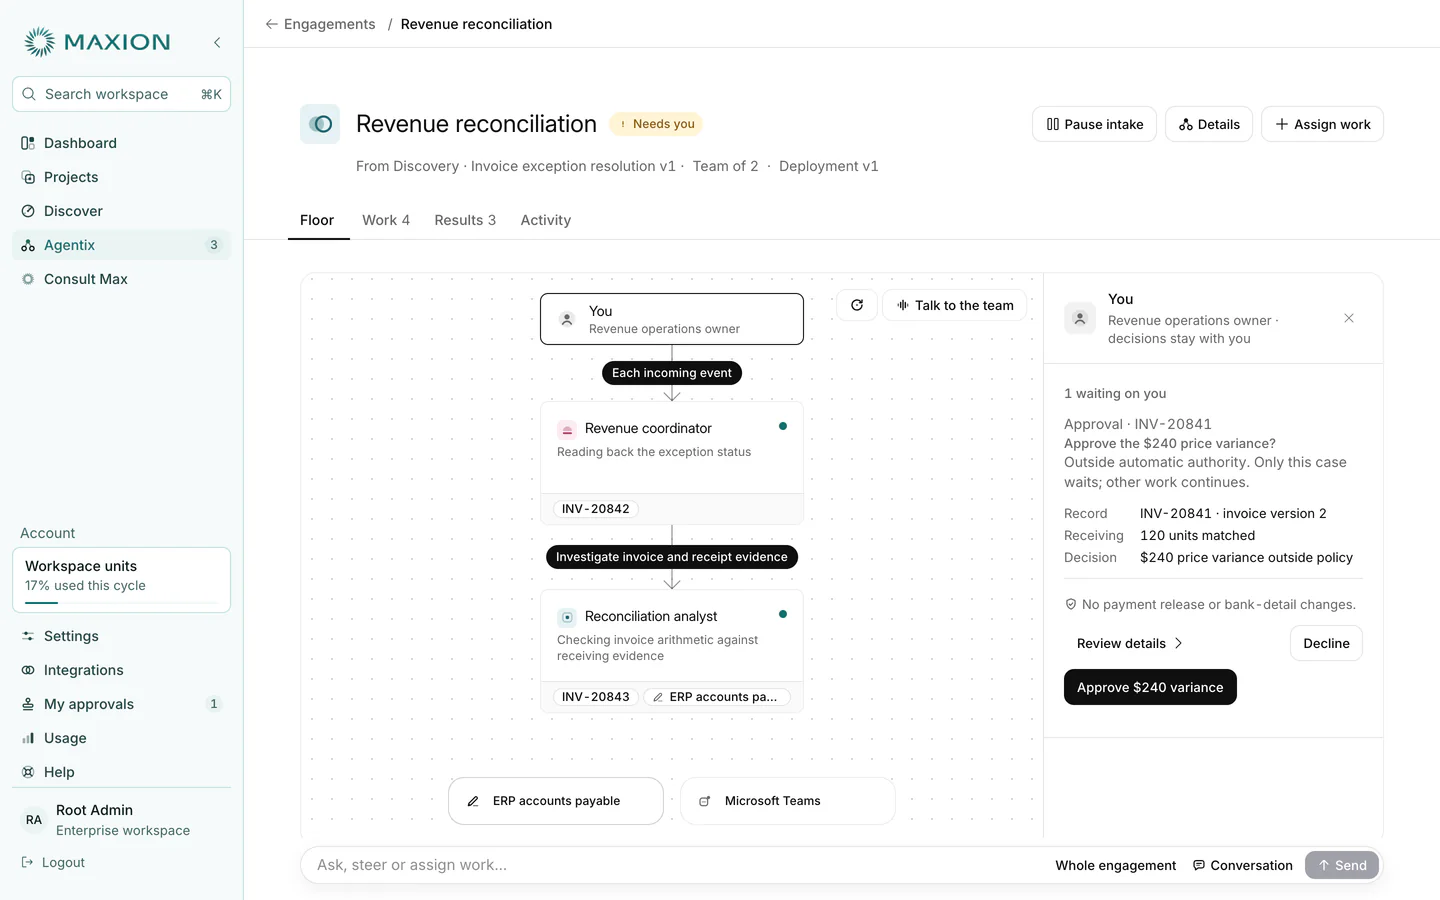Pause intake for this engagement

(1094, 124)
